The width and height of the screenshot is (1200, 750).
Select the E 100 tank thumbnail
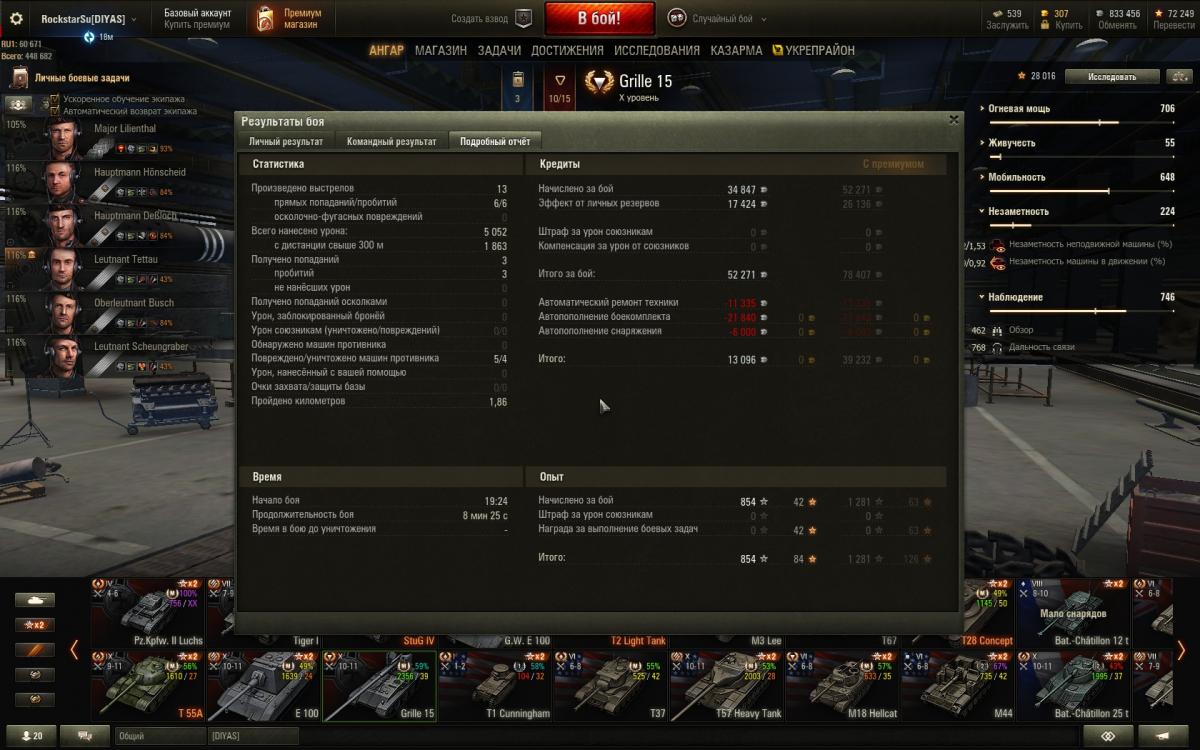coord(263,685)
